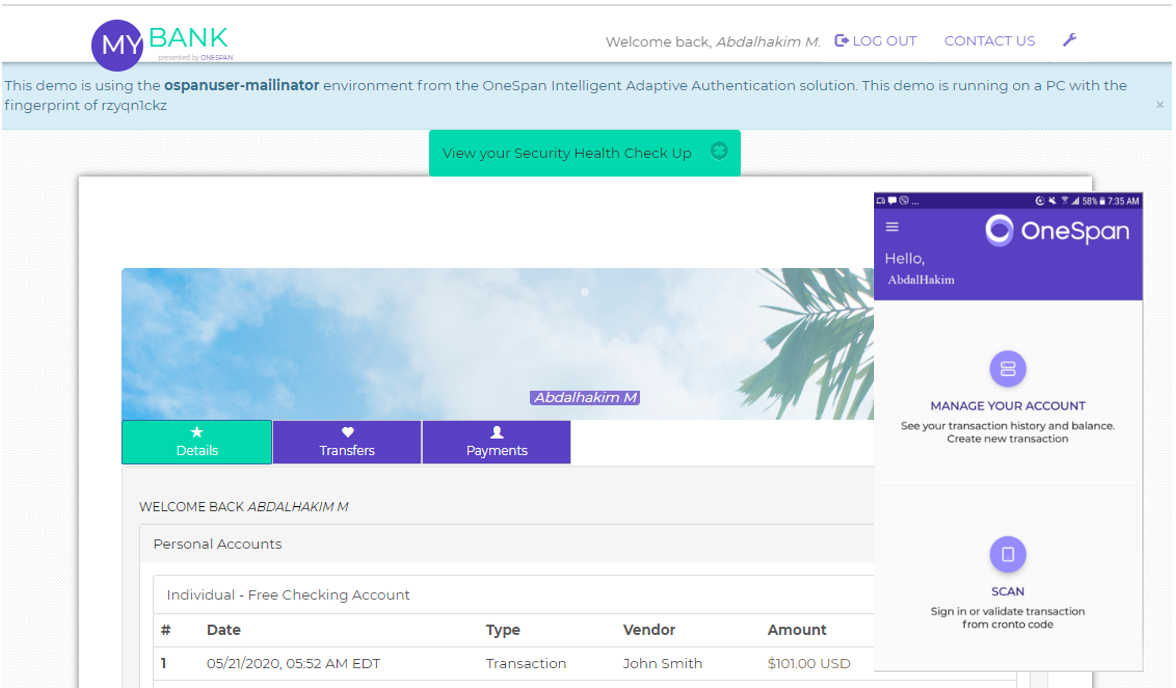Screen dimensions: 1176x688
Task: Click the heart icon on Transfers tab
Action: 347,432
